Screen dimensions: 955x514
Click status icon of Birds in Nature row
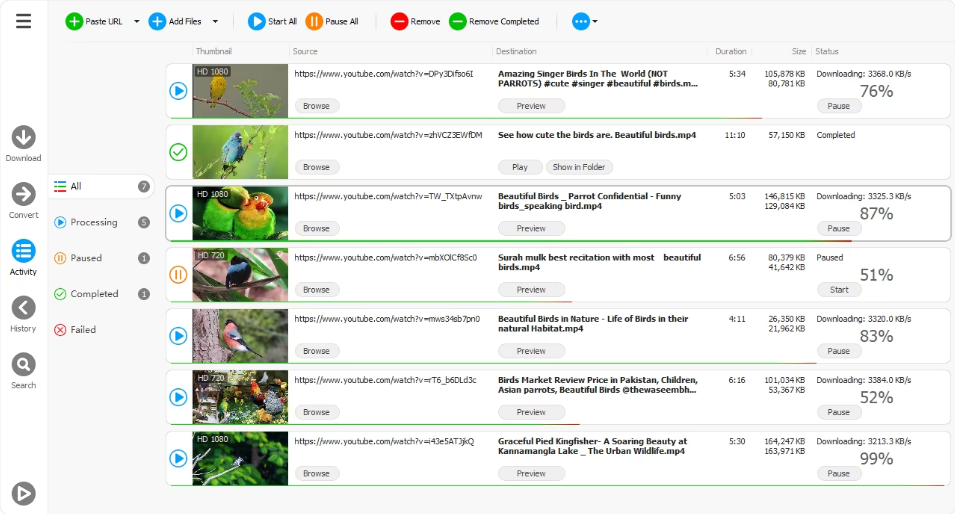[178, 336]
